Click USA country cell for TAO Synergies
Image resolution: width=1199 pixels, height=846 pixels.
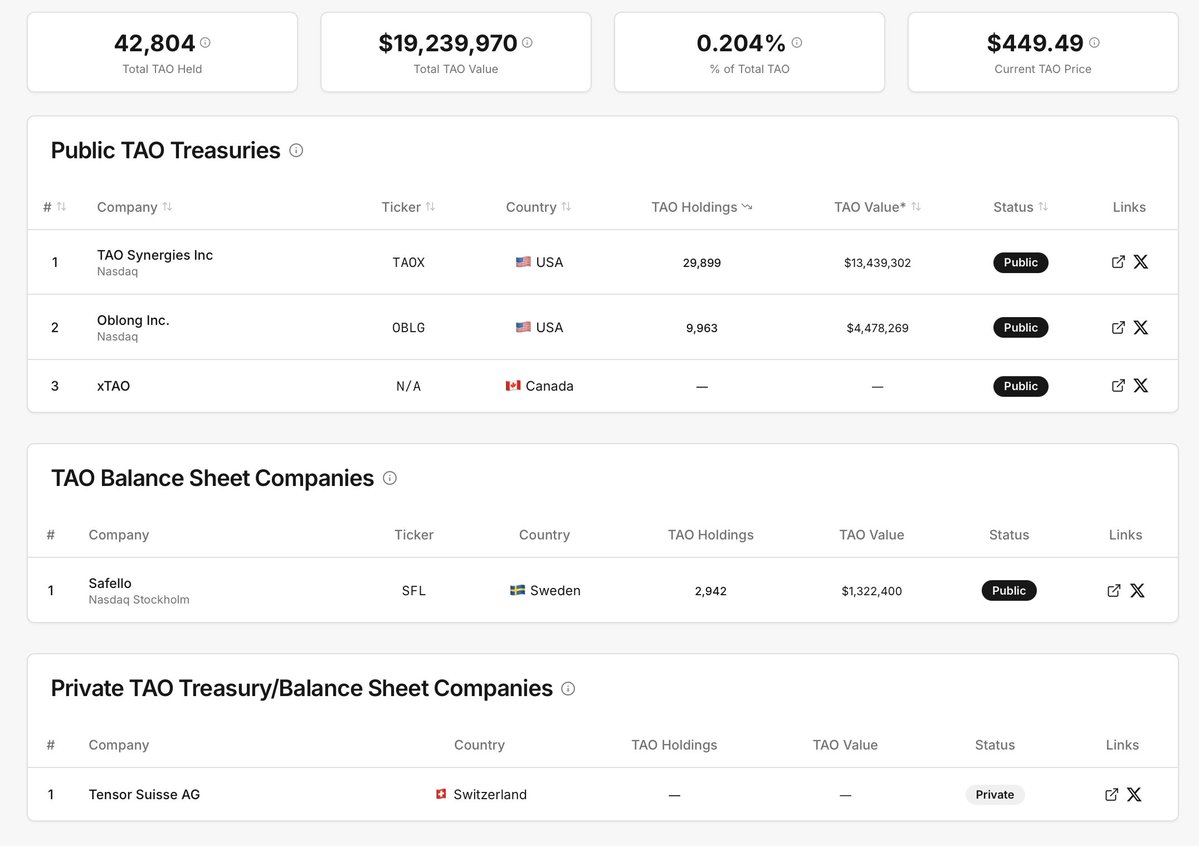539,262
